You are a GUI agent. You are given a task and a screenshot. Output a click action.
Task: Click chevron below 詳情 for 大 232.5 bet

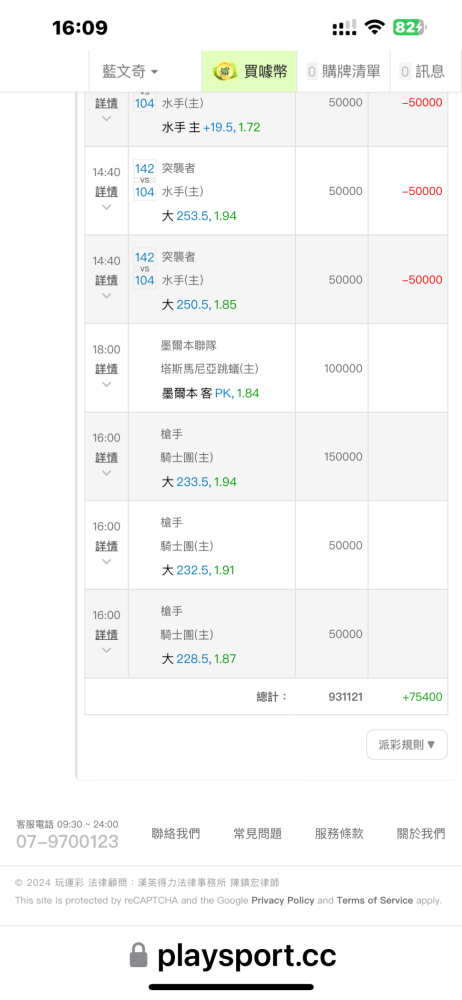107,561
